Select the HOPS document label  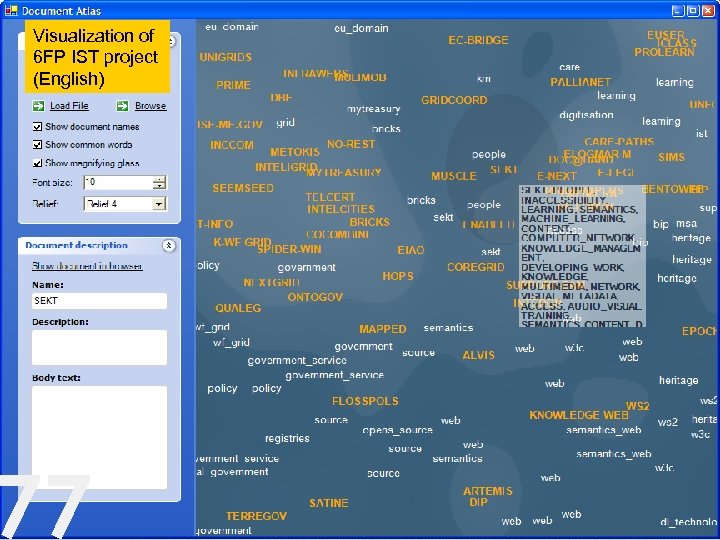click(x=398, y=276)
